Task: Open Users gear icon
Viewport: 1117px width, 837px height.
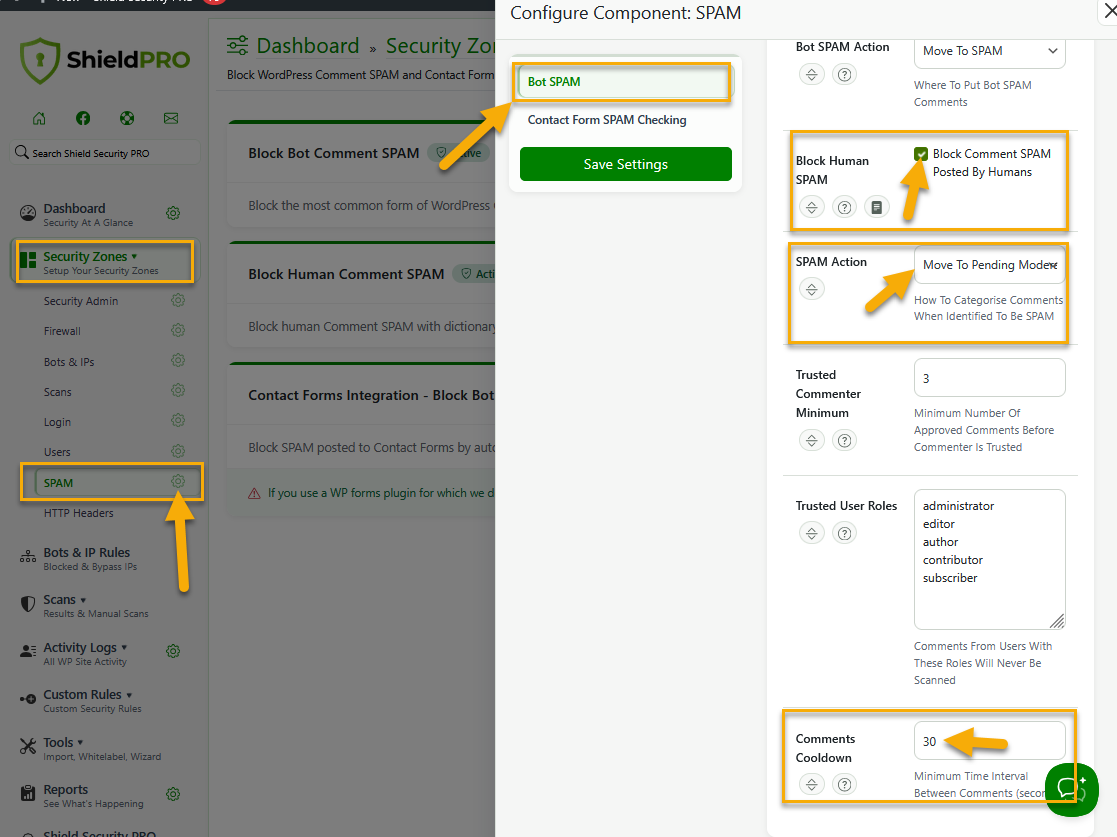Action: 178,452
